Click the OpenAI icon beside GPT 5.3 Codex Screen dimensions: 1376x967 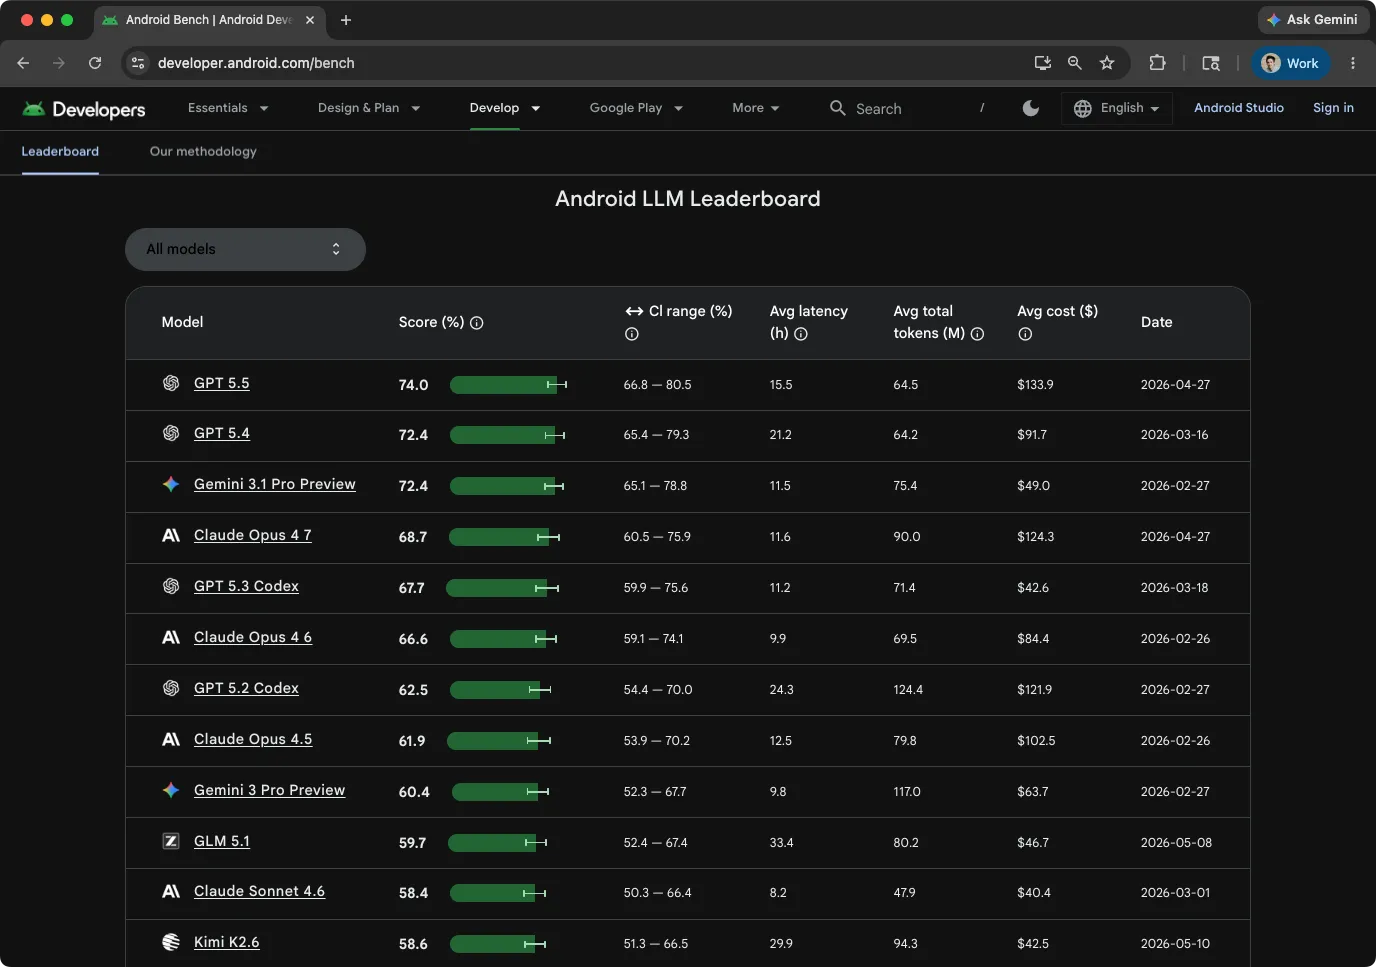[171, 586]
